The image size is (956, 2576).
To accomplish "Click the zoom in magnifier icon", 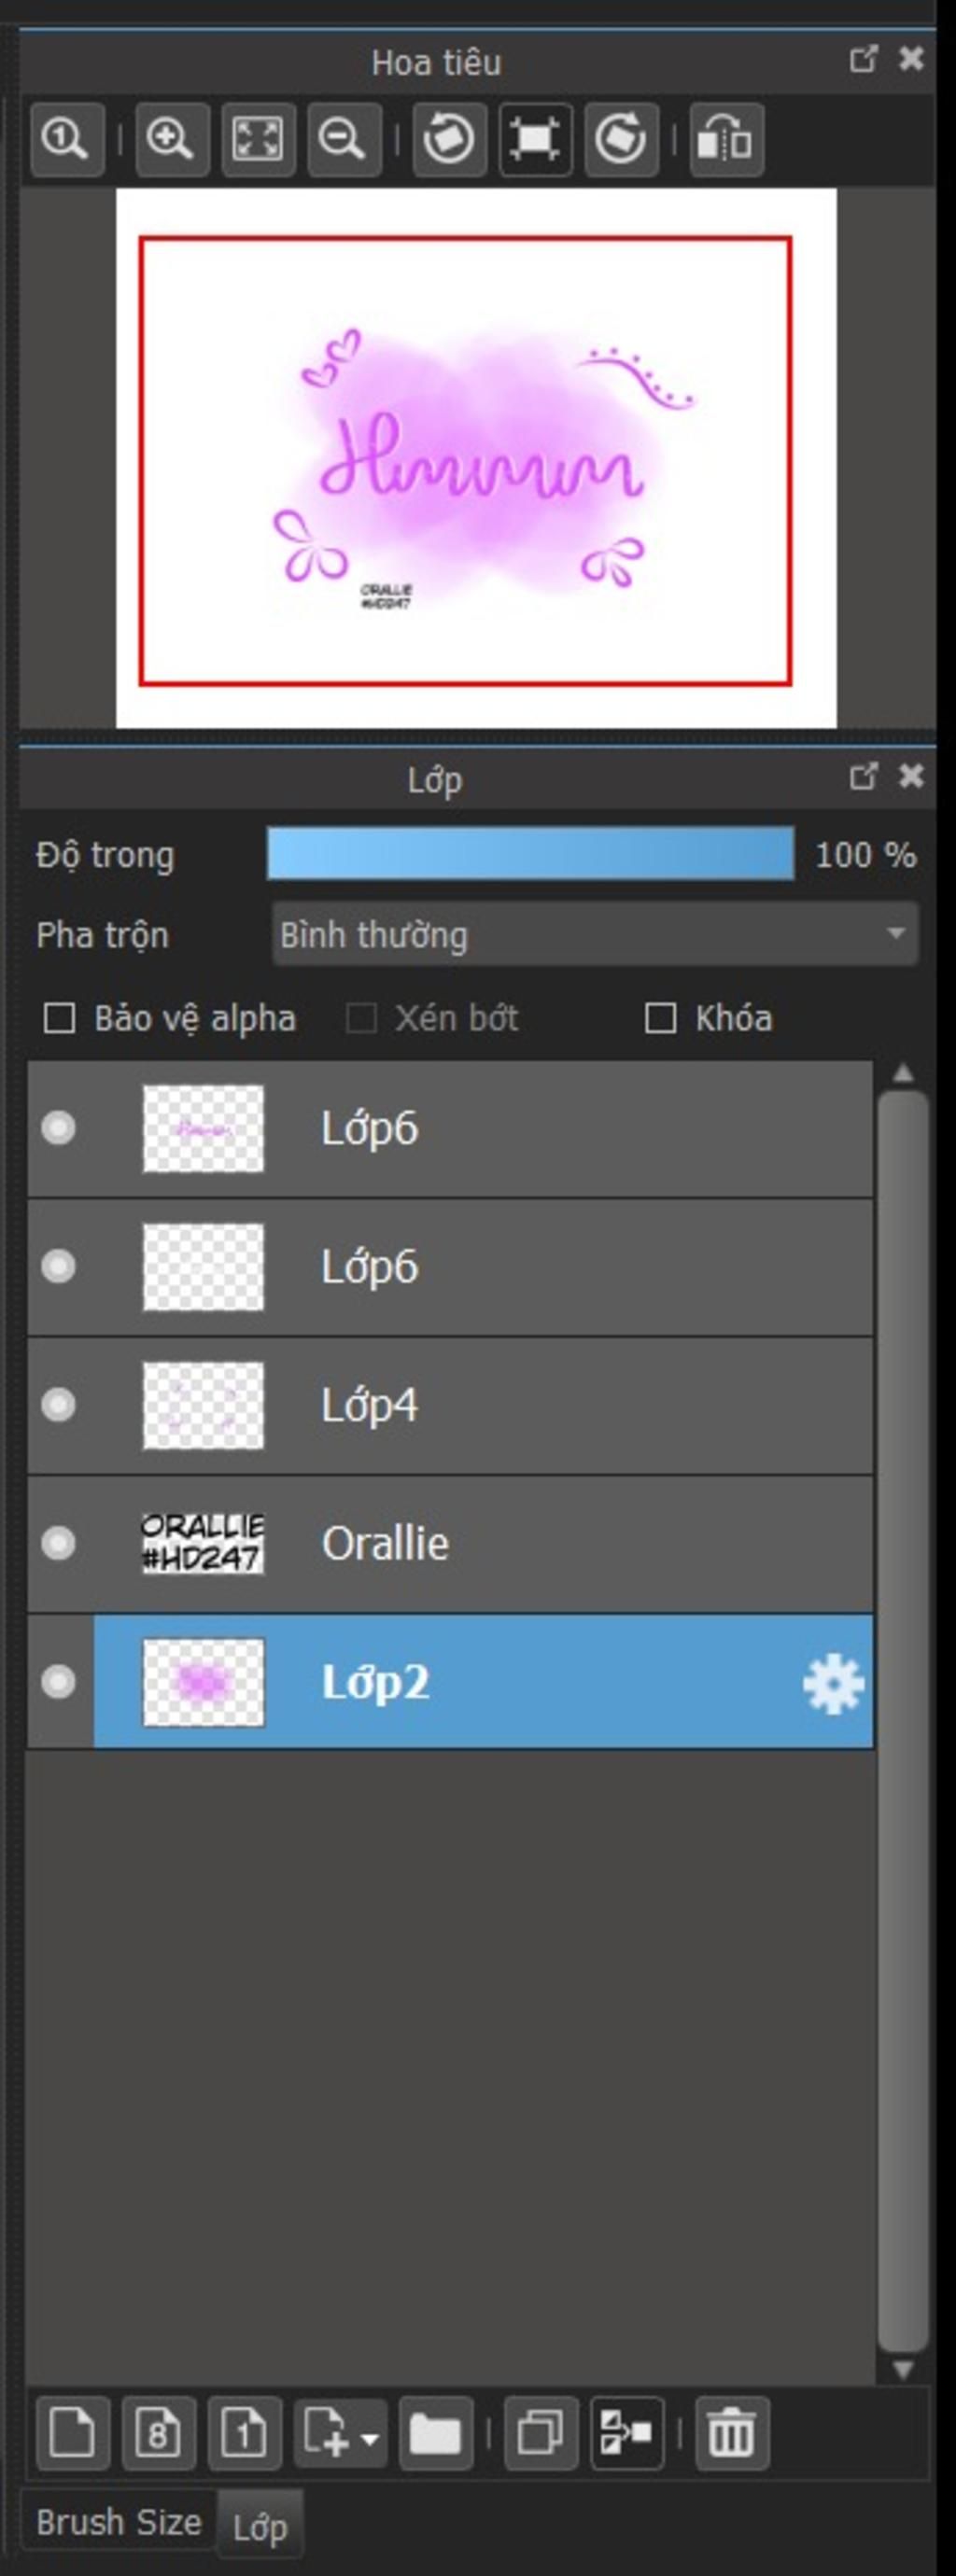I will click(x=171, y=139).
